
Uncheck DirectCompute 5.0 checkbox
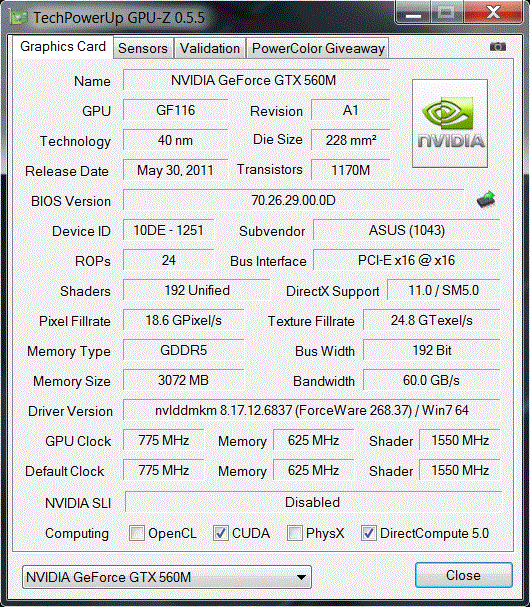(x=369, y=533)
